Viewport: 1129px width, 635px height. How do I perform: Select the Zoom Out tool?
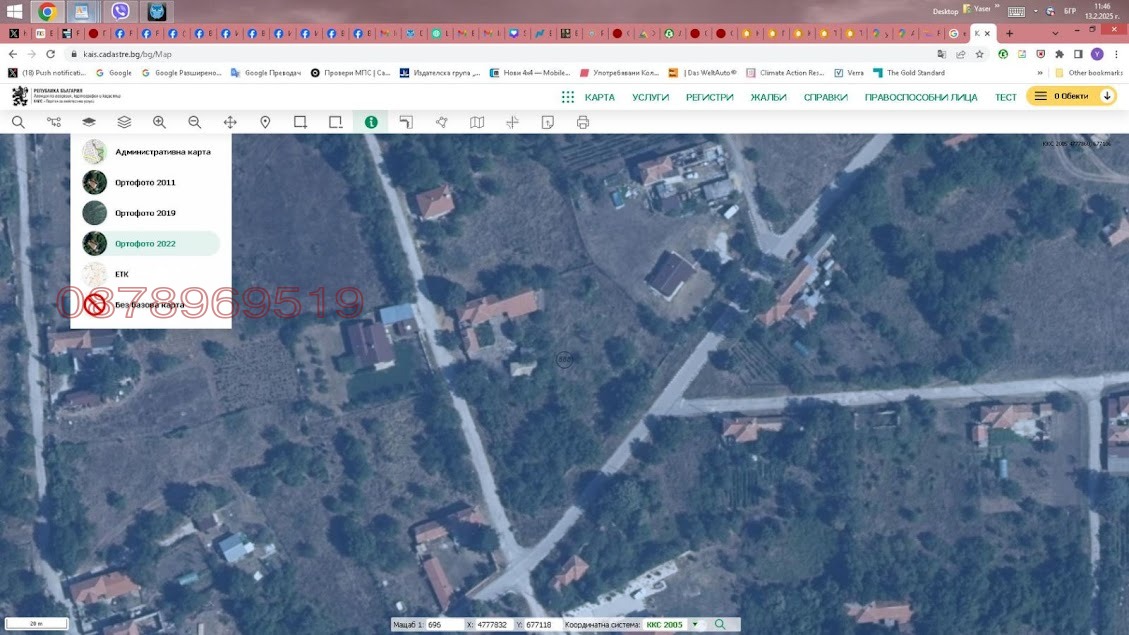194,121
